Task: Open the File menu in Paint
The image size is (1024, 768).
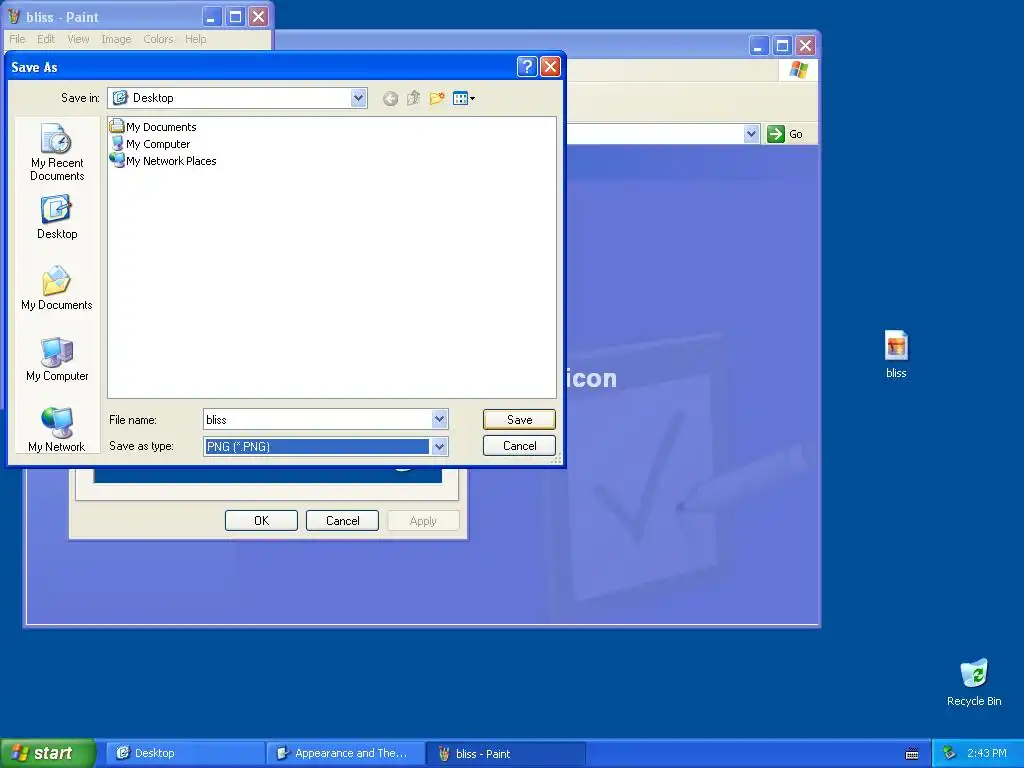Action: tap(17, 39)
